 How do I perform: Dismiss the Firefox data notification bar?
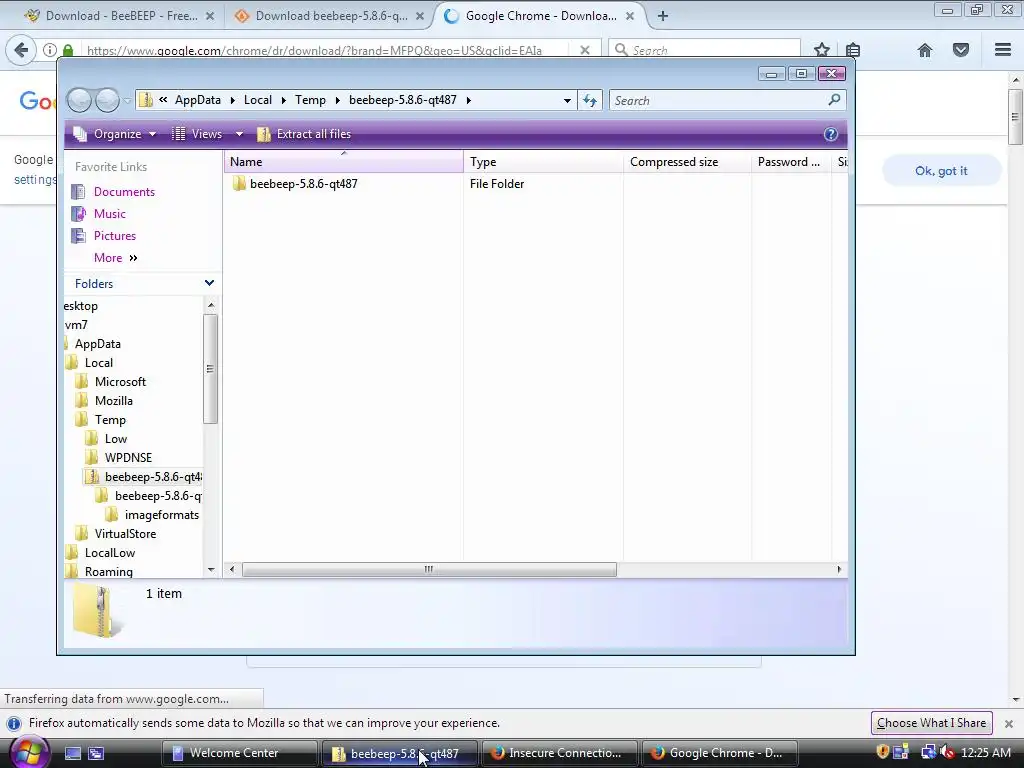1008,724
